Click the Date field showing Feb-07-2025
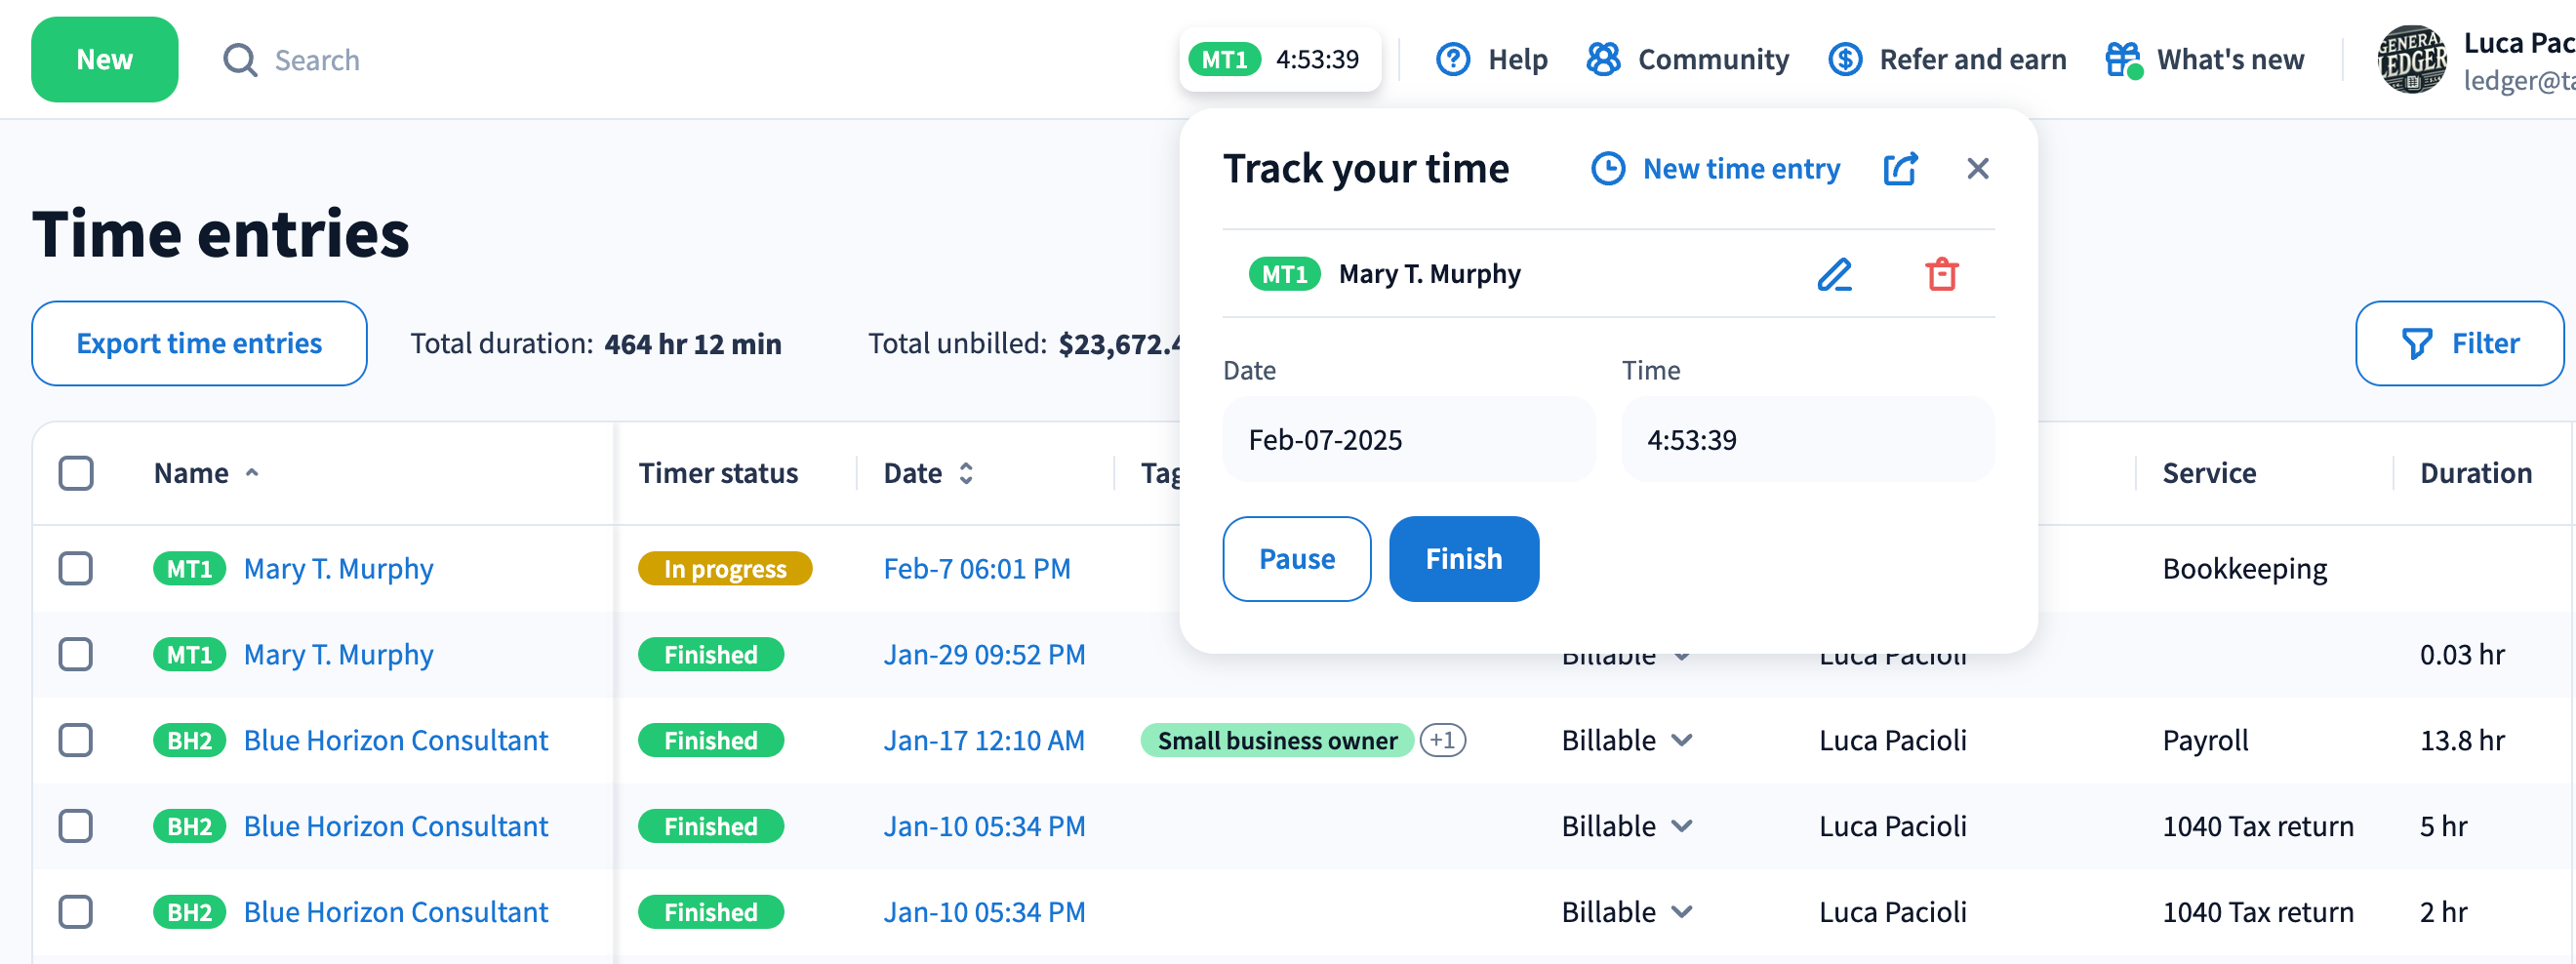This screenshot has height=964, width=2576. click(1408, 440)
